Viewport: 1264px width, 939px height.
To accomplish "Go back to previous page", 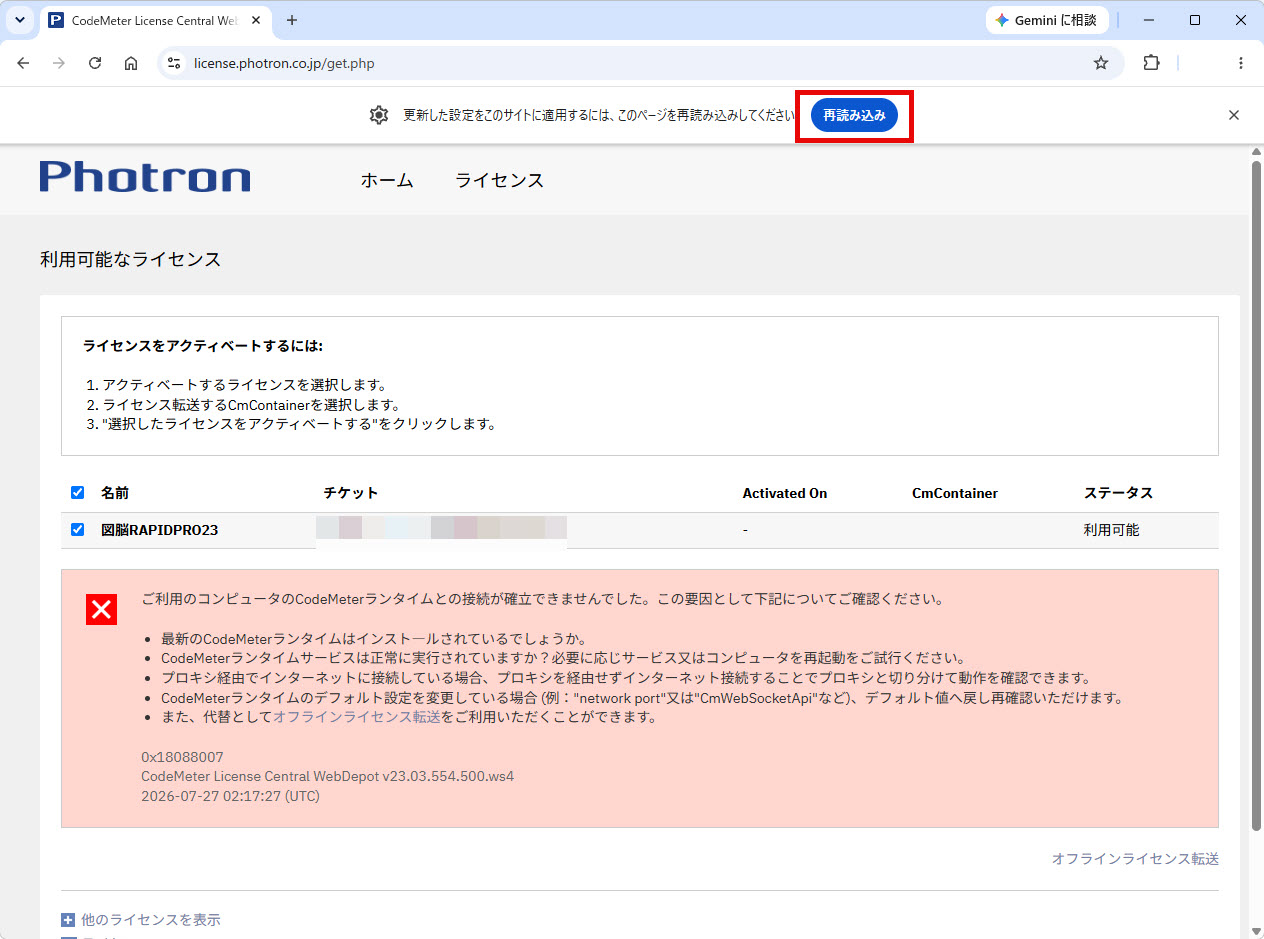I will [x=23, y=63].
